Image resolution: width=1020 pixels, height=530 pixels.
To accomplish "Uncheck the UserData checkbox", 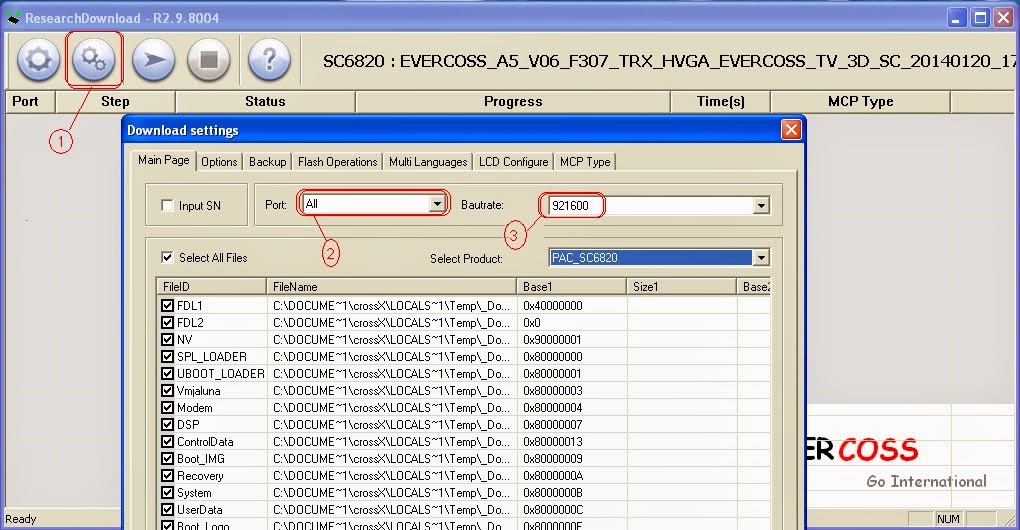I will (x=167, y=510).
